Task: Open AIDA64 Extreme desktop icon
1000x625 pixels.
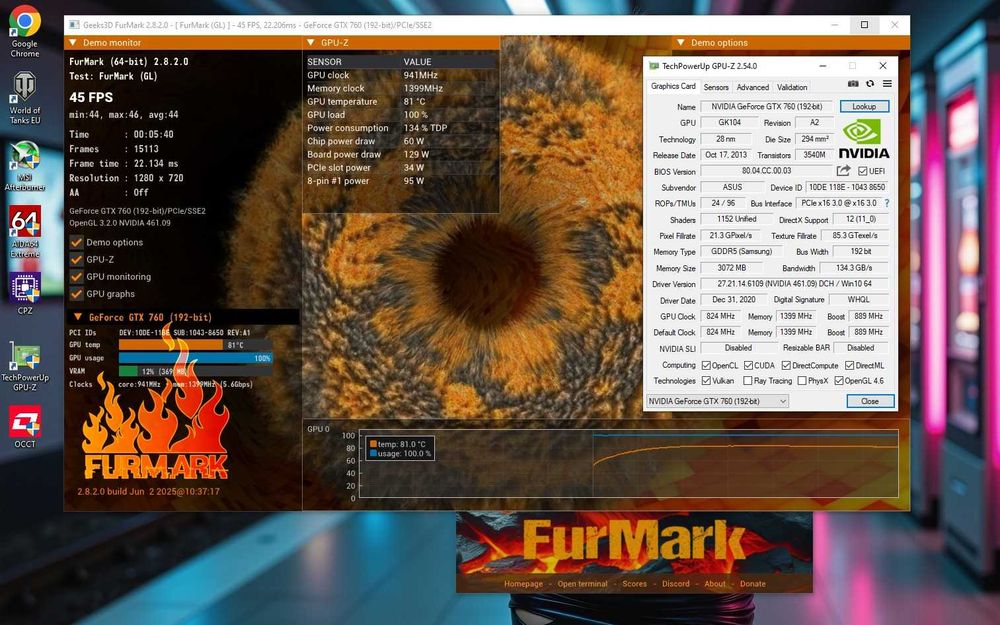Action: click(x=25, y=232)
